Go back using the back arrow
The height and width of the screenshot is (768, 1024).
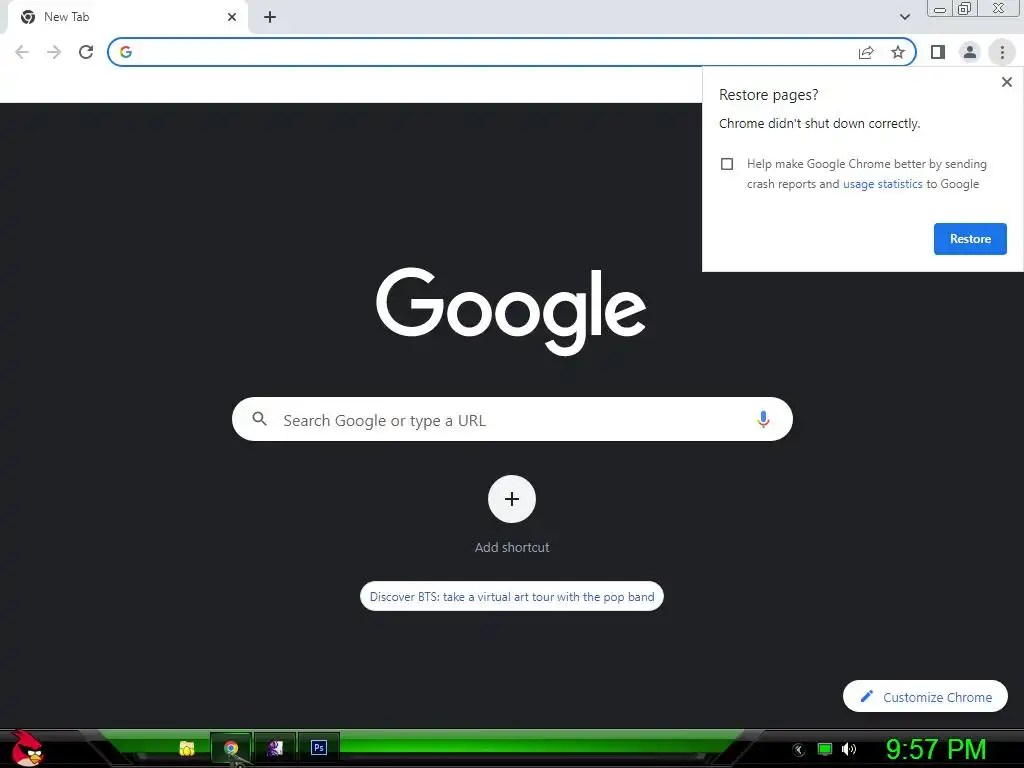click(22, 52)
